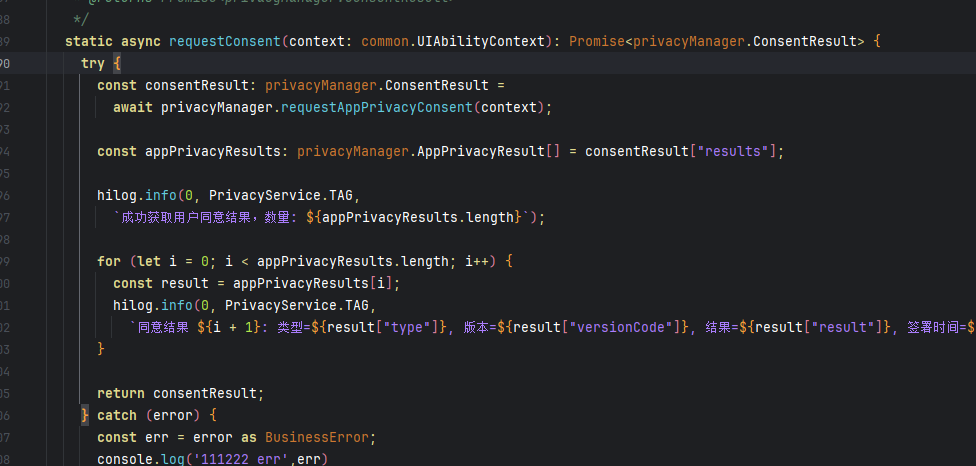The image size is (976, 466).
Task: Click the for loop keyword
Action: point(108,261)
